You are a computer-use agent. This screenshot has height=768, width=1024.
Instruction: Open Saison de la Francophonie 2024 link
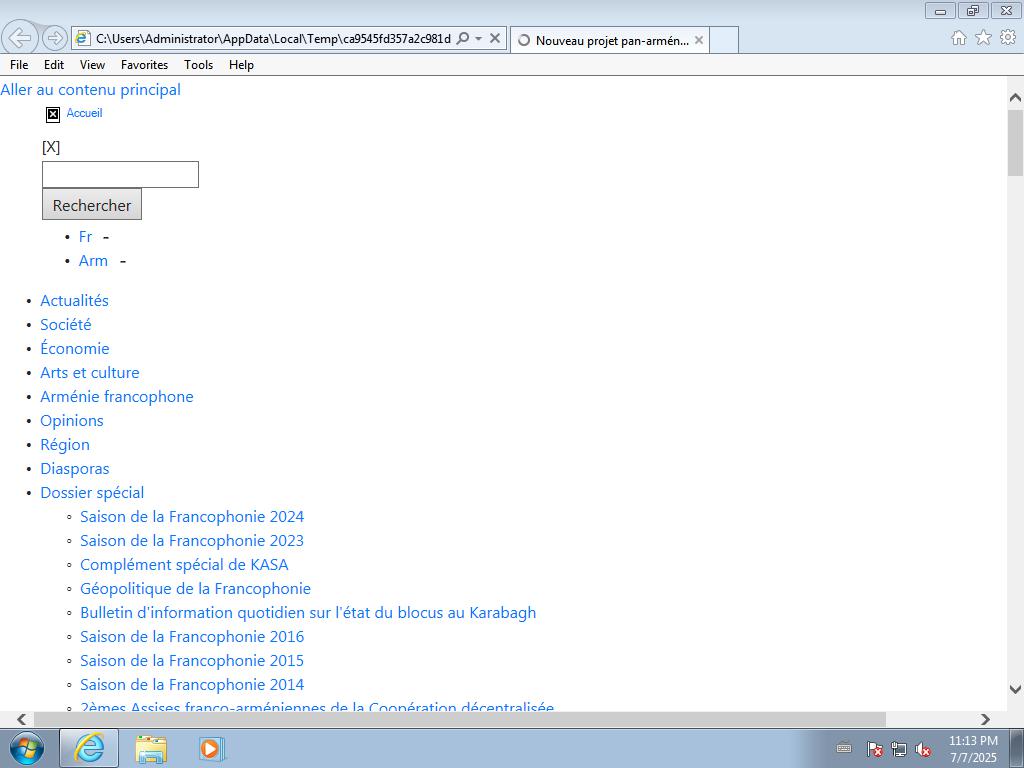point(192,517)
